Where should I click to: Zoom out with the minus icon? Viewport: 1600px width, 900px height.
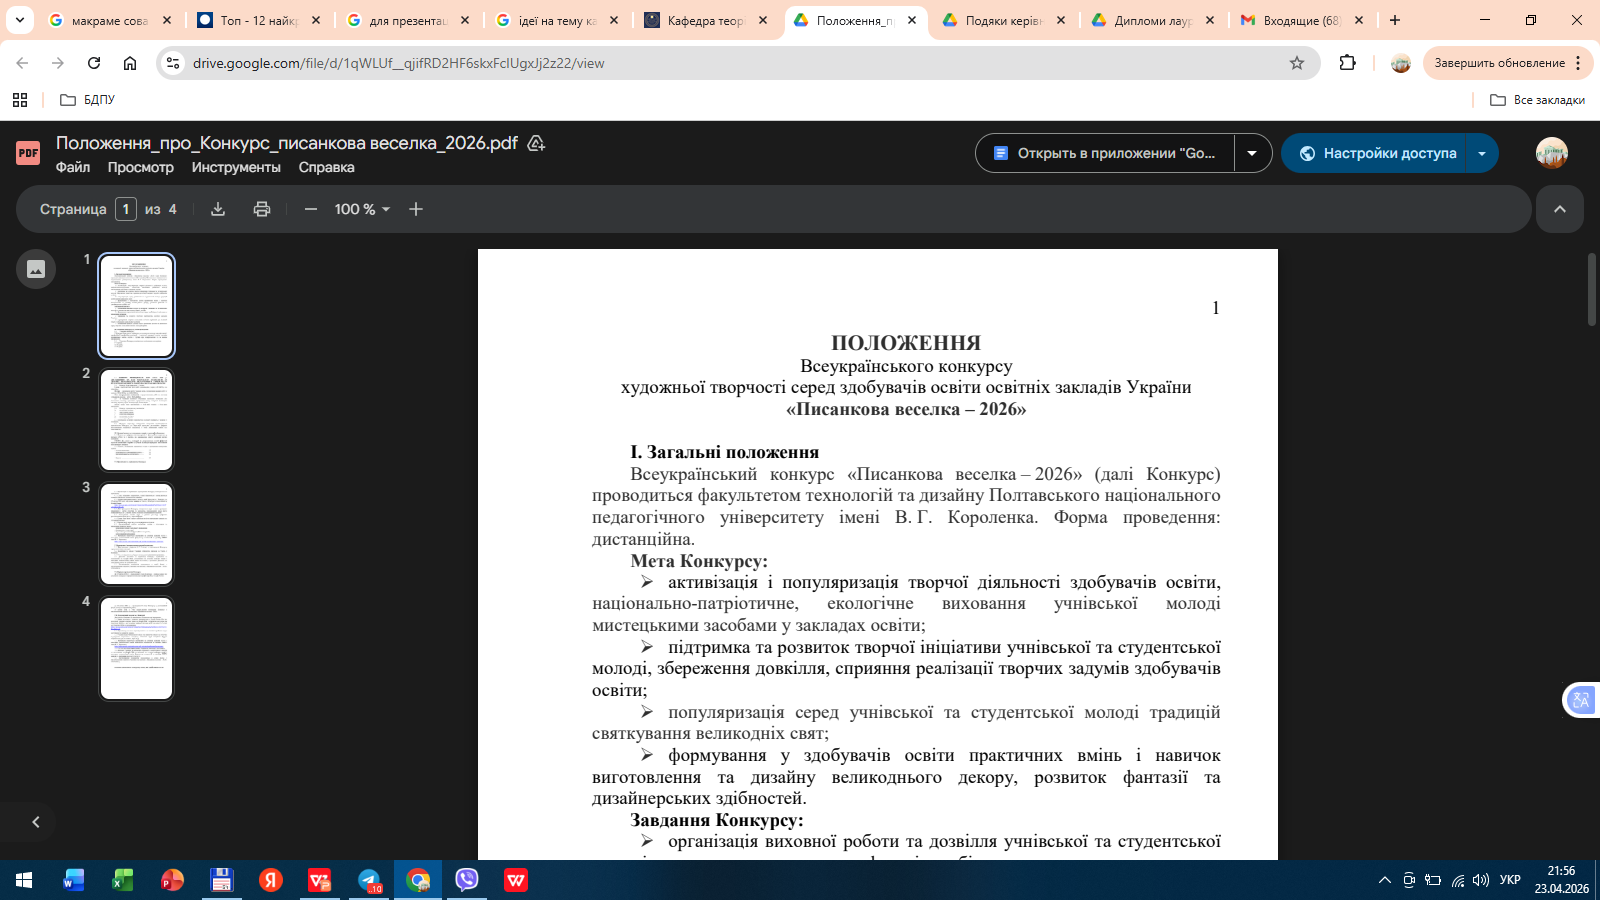[311, 209]
